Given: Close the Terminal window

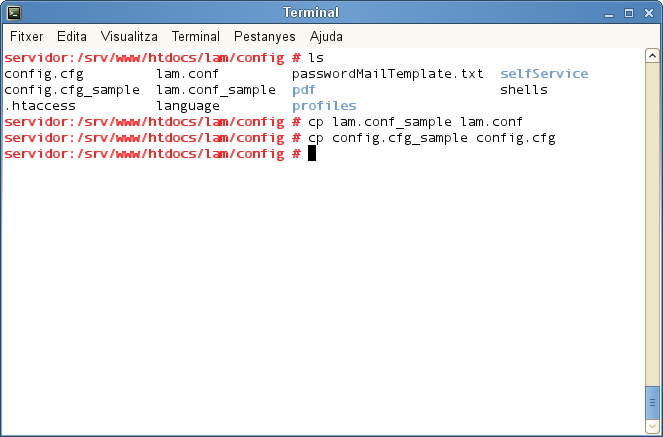Looking at the screenshot, I should [x=647, y=13].
